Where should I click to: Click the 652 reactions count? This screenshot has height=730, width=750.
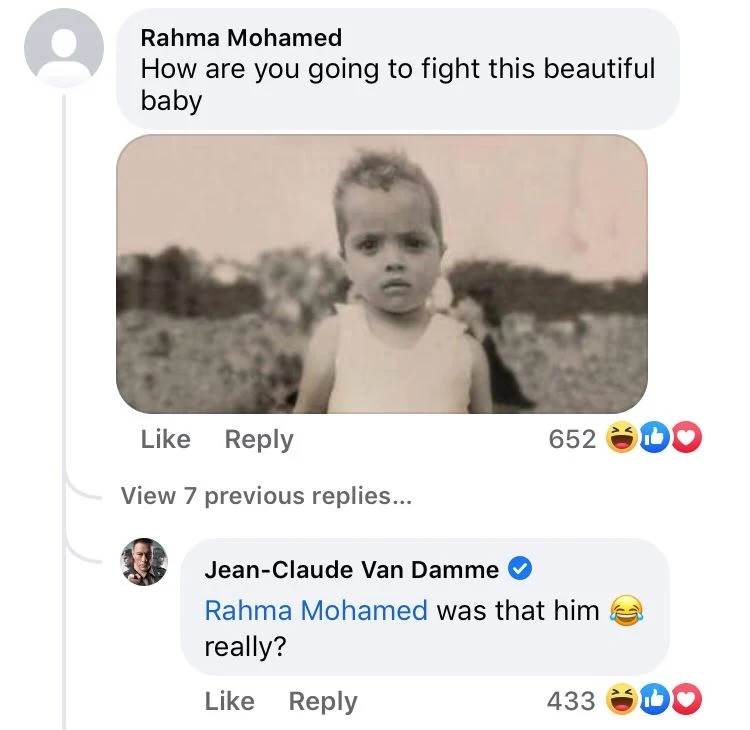(x=573, y=439)
